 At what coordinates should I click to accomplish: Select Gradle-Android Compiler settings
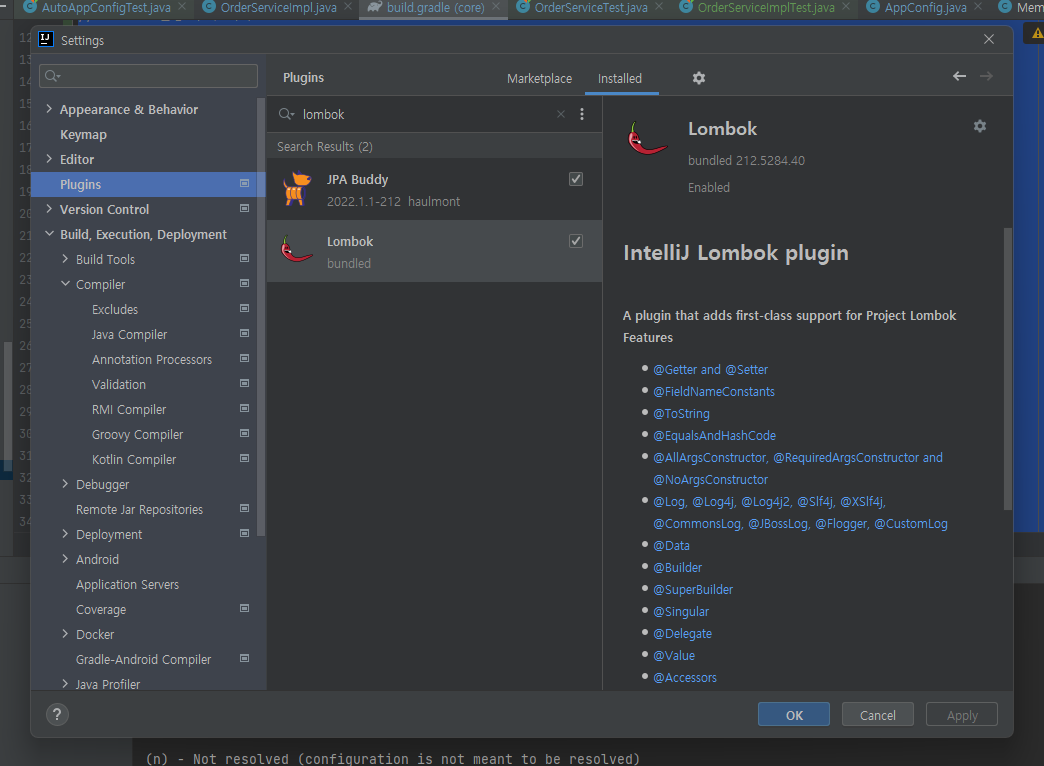coord(143,659)
